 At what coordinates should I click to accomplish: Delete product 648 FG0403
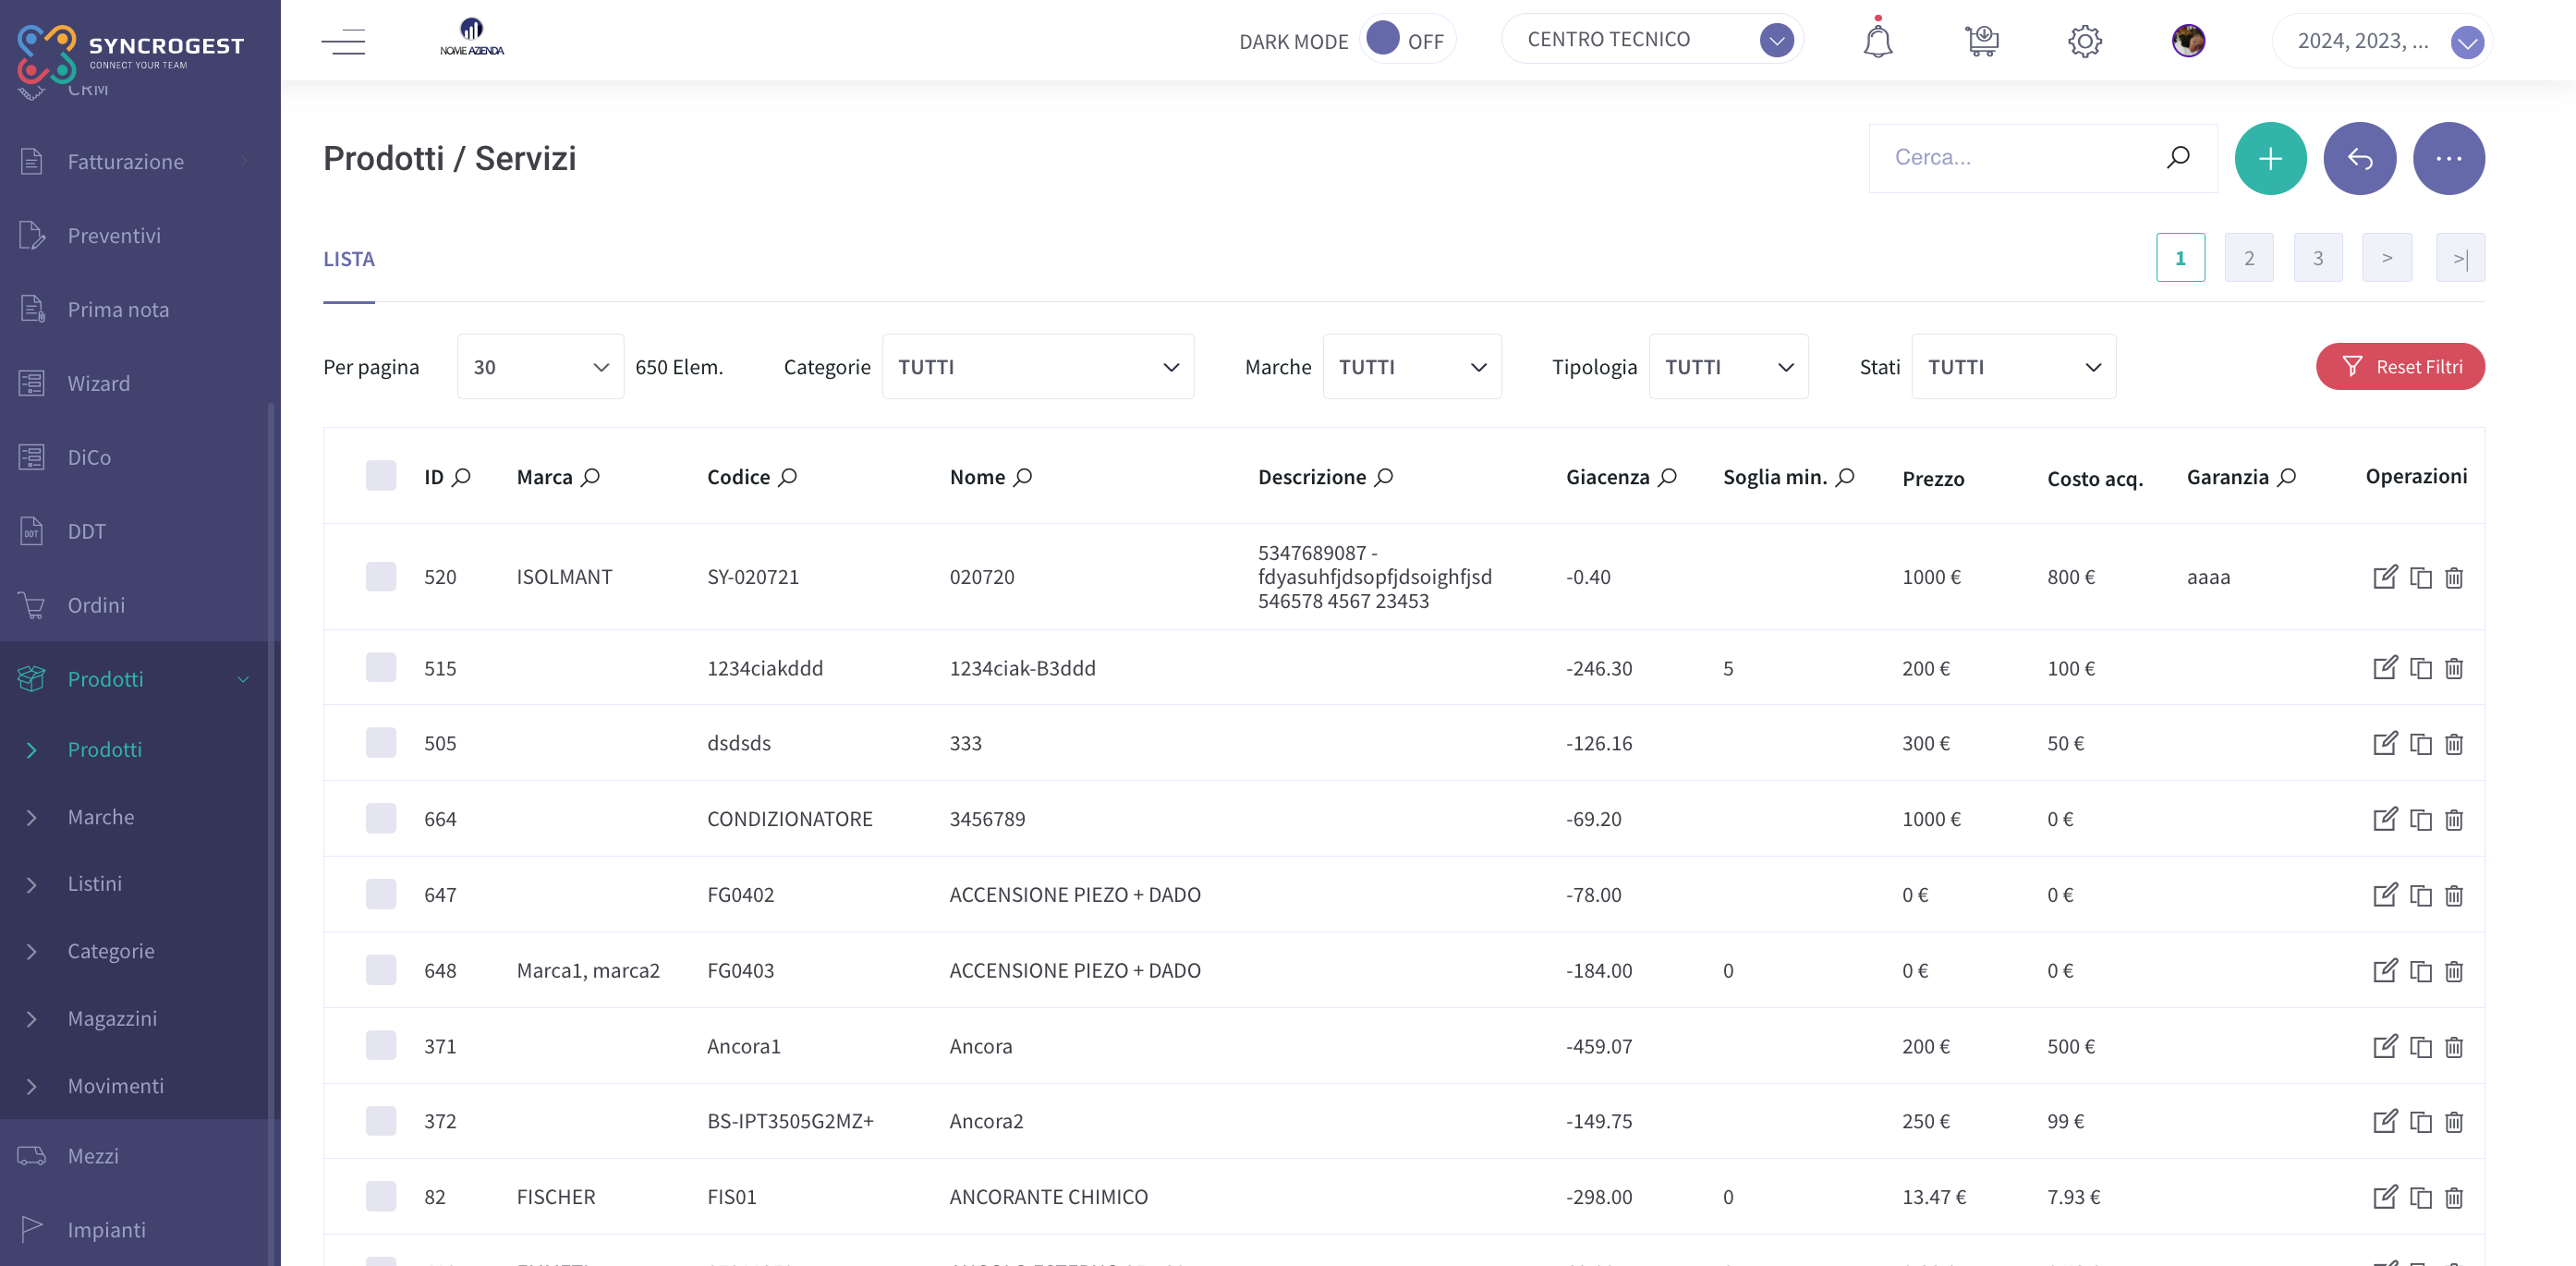tap(2454, 971)
